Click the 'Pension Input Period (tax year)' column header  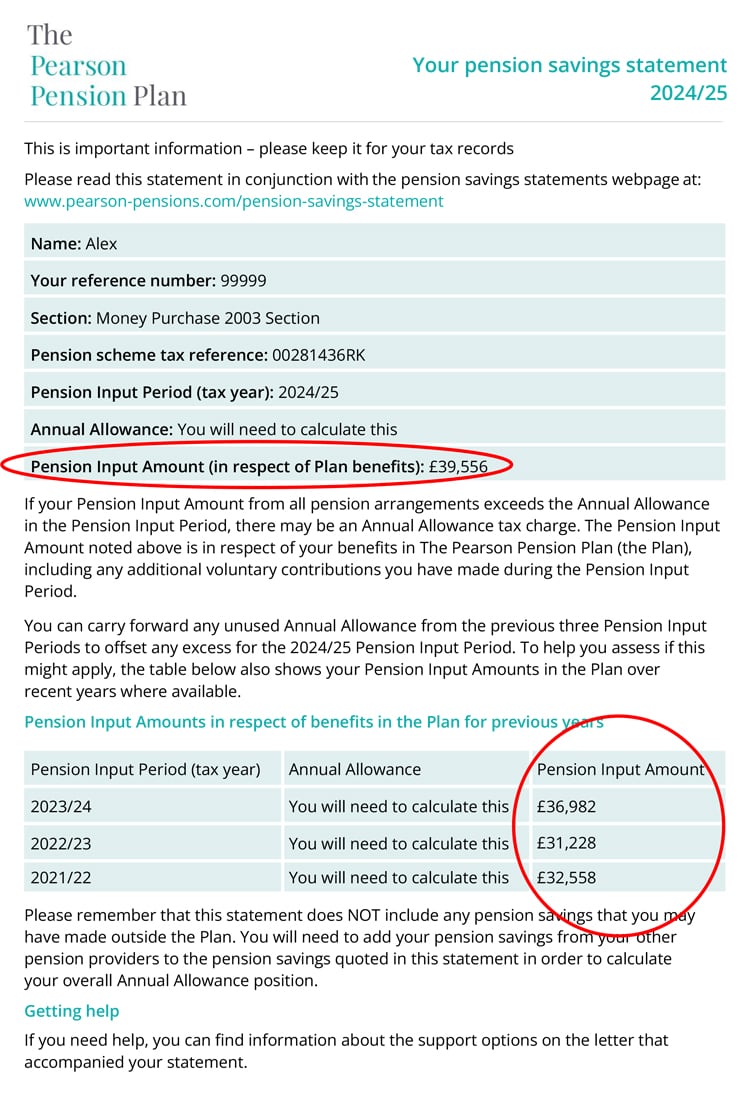(146, 769)
